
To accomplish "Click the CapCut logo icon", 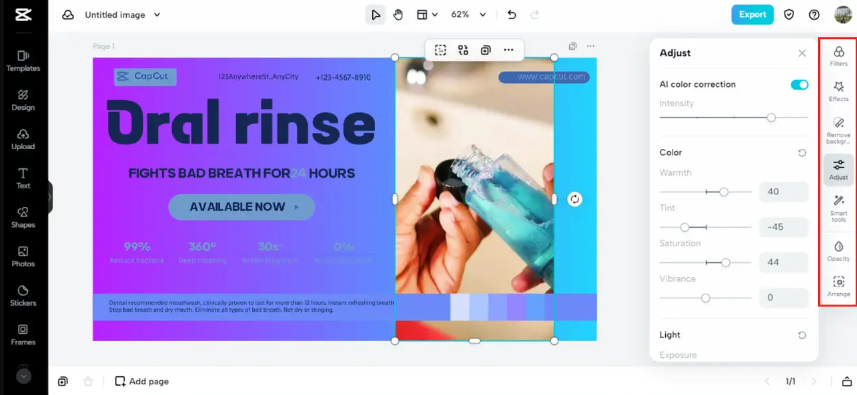I will coord(23,15).
